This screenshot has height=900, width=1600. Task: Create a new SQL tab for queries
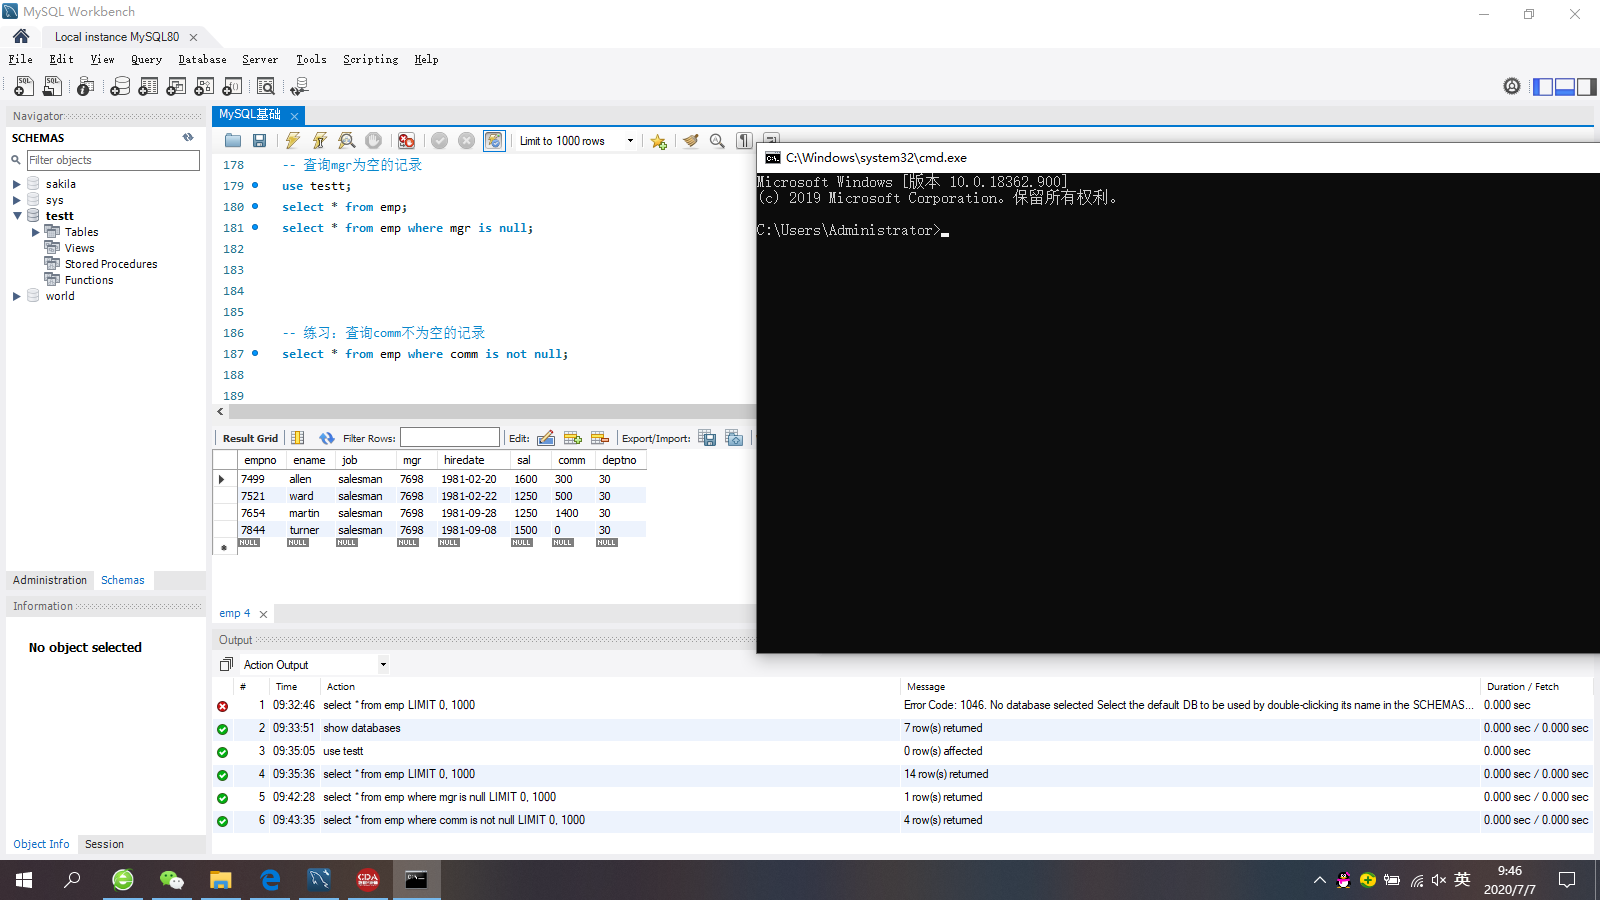[x=24, y=87]
